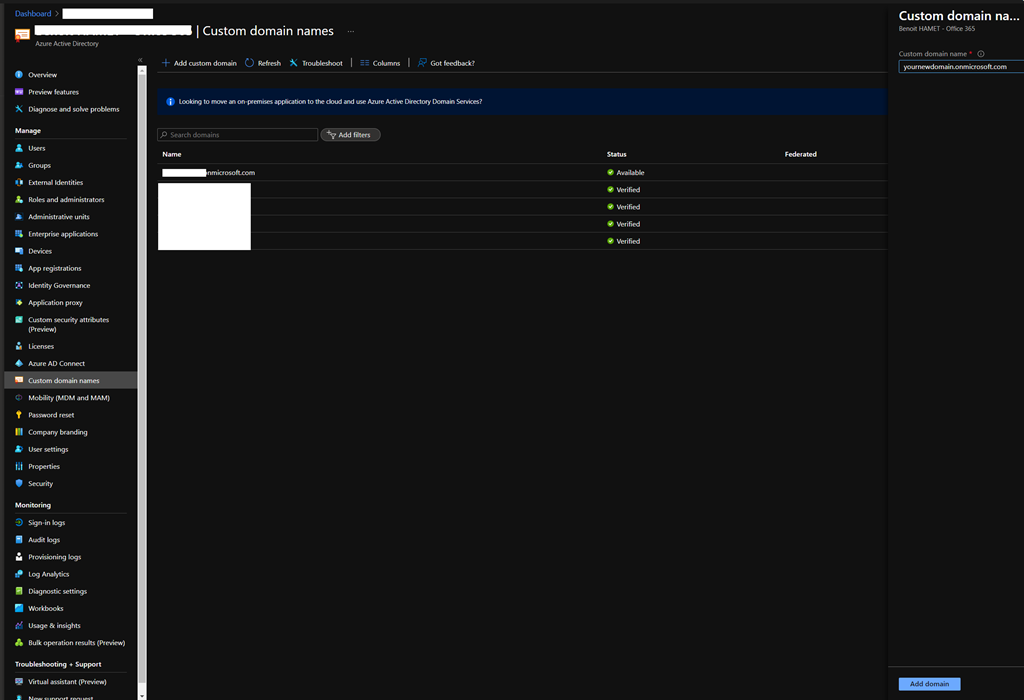The image size is (1024, 700).
Task: Open Password reset in sidebar
Action: 51,415
